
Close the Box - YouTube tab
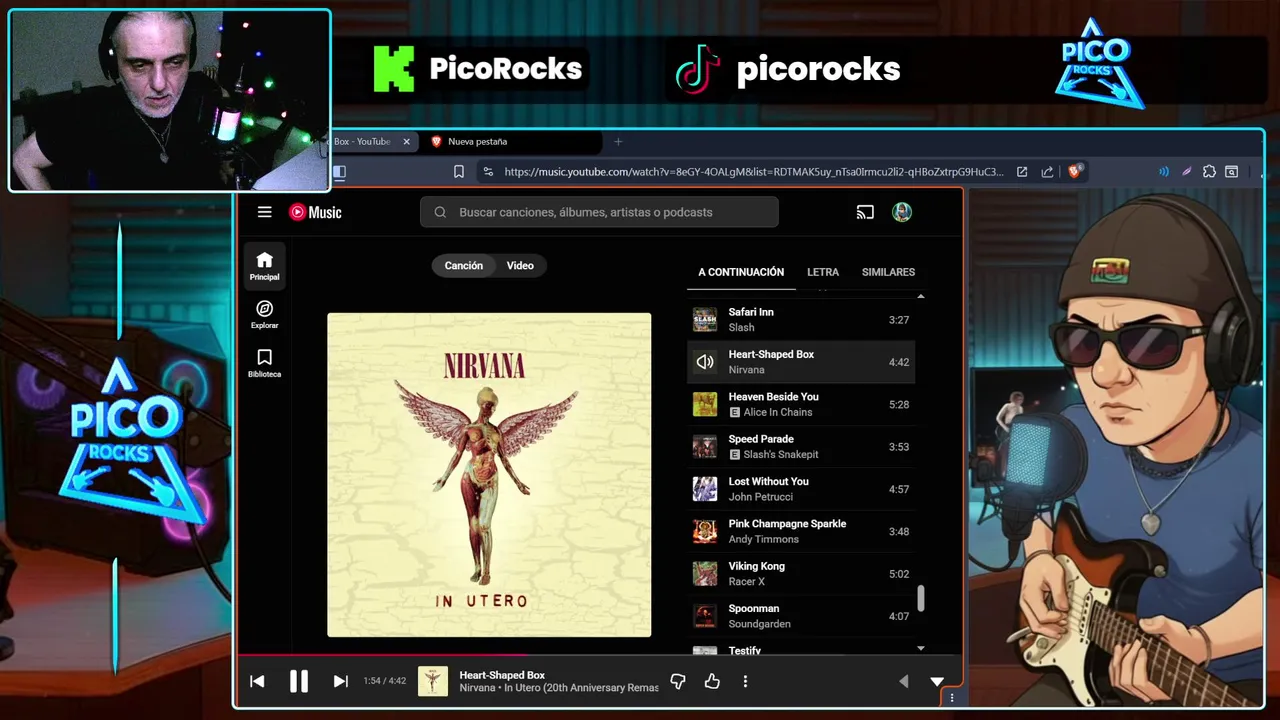click(x=406, y=142)
